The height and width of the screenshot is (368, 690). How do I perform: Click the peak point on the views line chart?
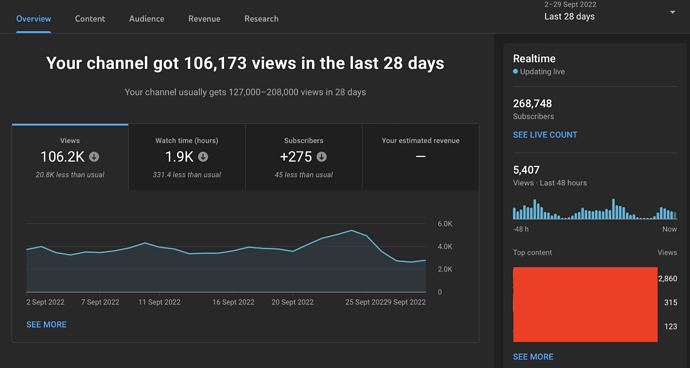(x=351, y=230)
